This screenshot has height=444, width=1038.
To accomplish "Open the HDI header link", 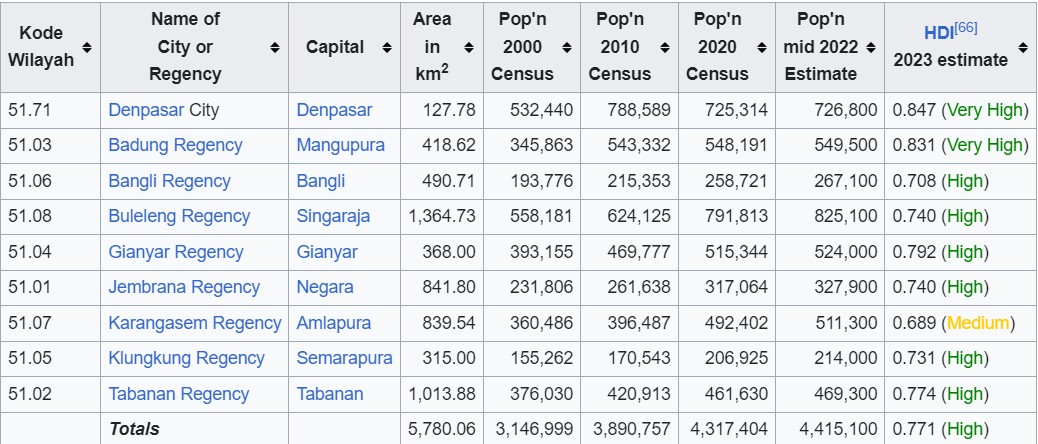I will pos(936,33).
